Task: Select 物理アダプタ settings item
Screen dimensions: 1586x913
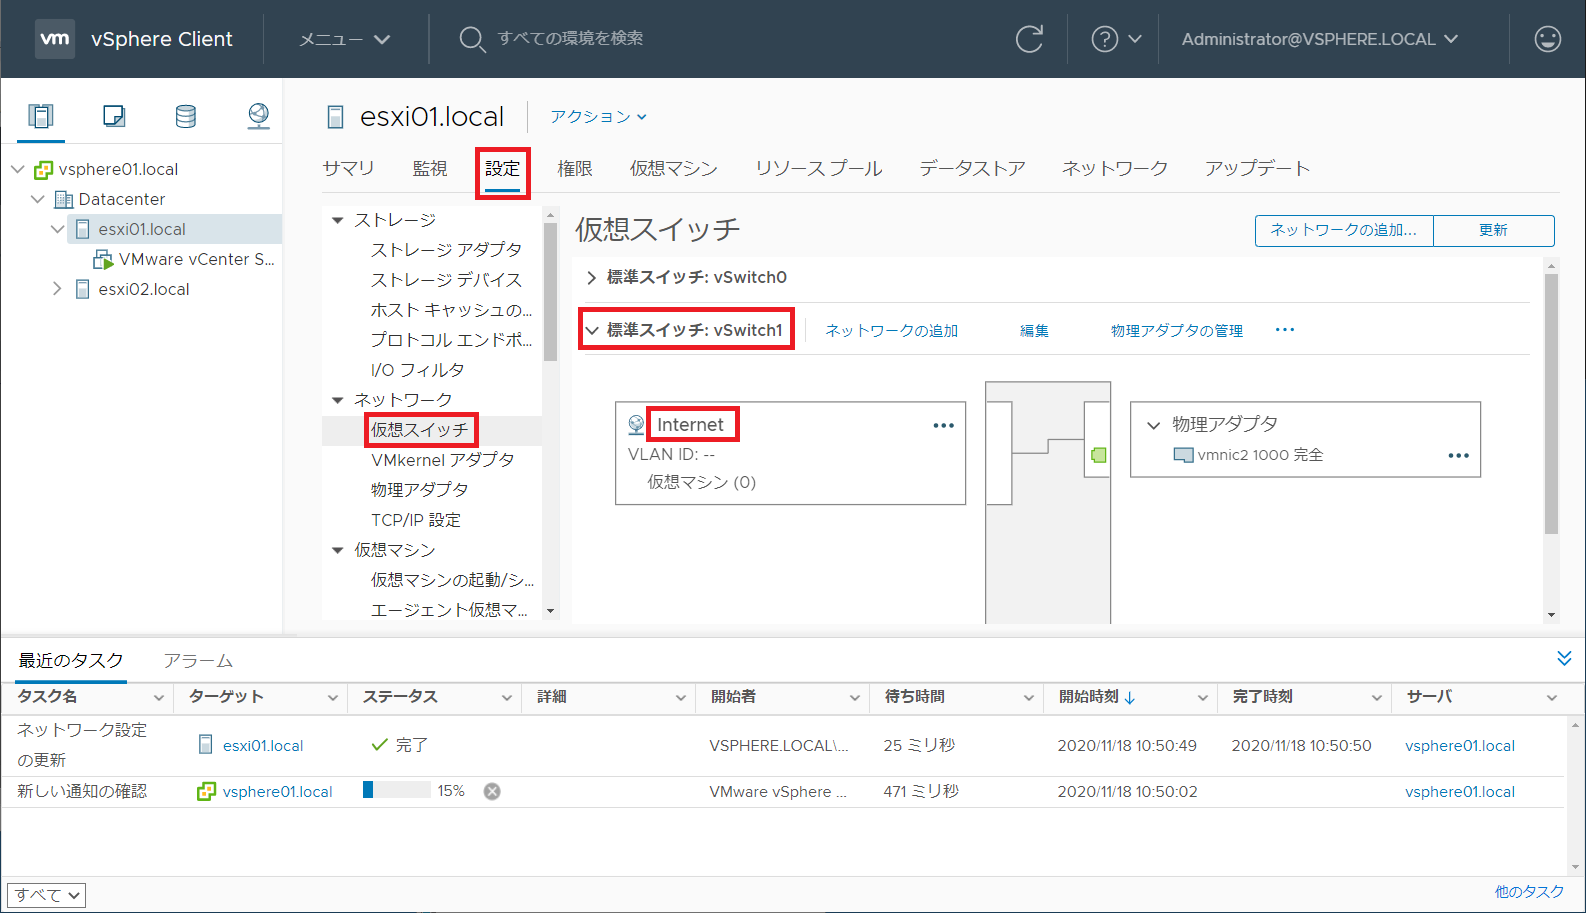Action: click(x=420, y=490)
